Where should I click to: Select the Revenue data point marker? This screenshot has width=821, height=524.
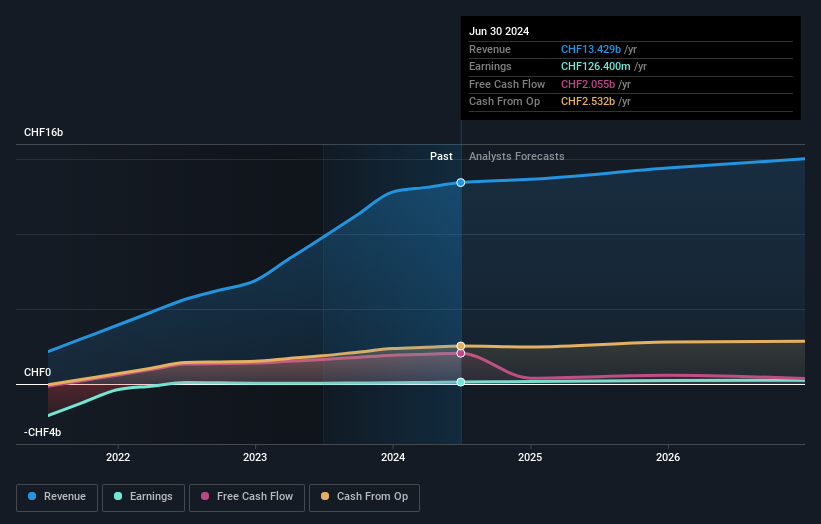click(x=461, y=183)
